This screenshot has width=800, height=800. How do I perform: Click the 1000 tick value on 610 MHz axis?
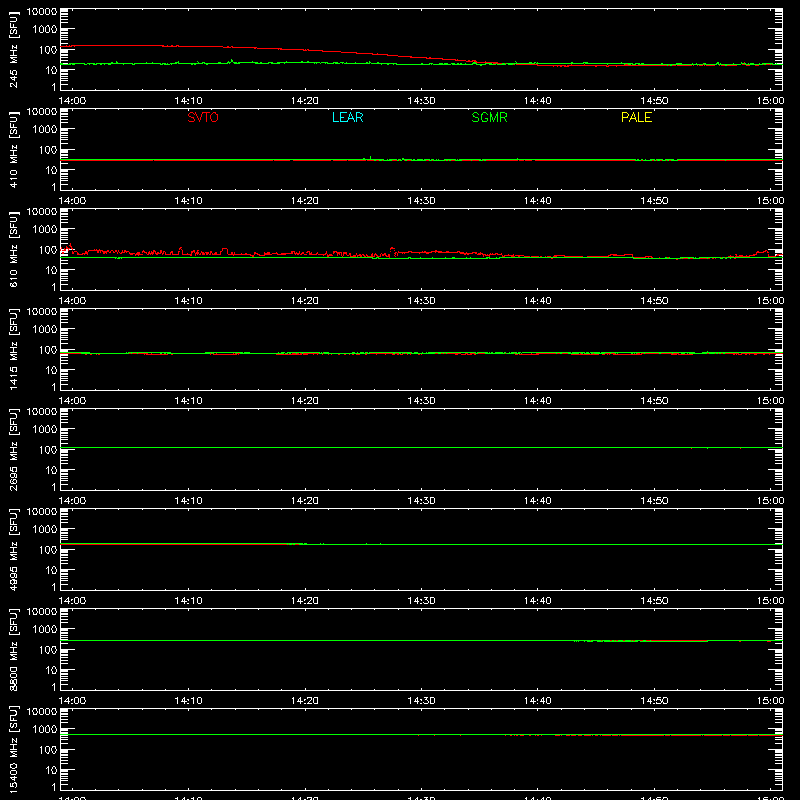pyautogui.click(x=45, y=230)
